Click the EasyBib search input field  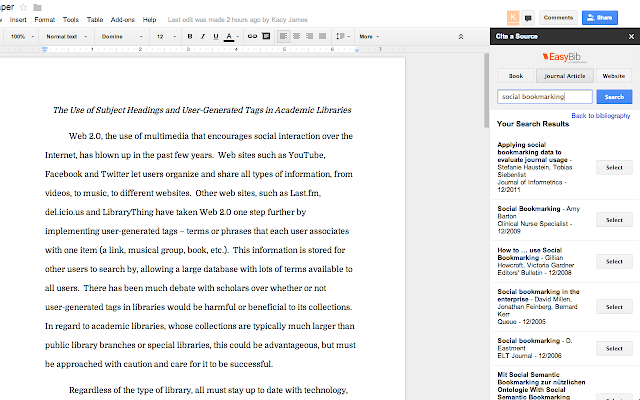tap(545, 97)
